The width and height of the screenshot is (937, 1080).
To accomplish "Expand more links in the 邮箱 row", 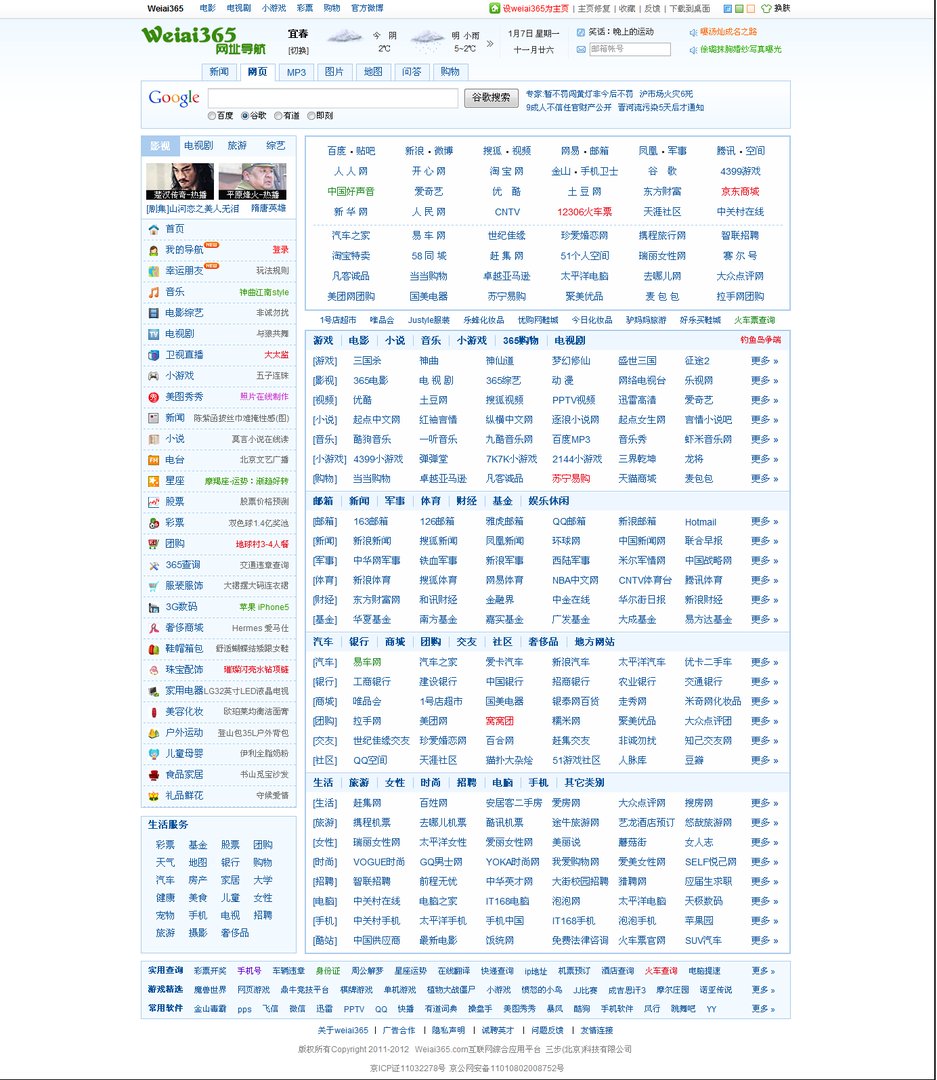I will click(x=764, y=522).
